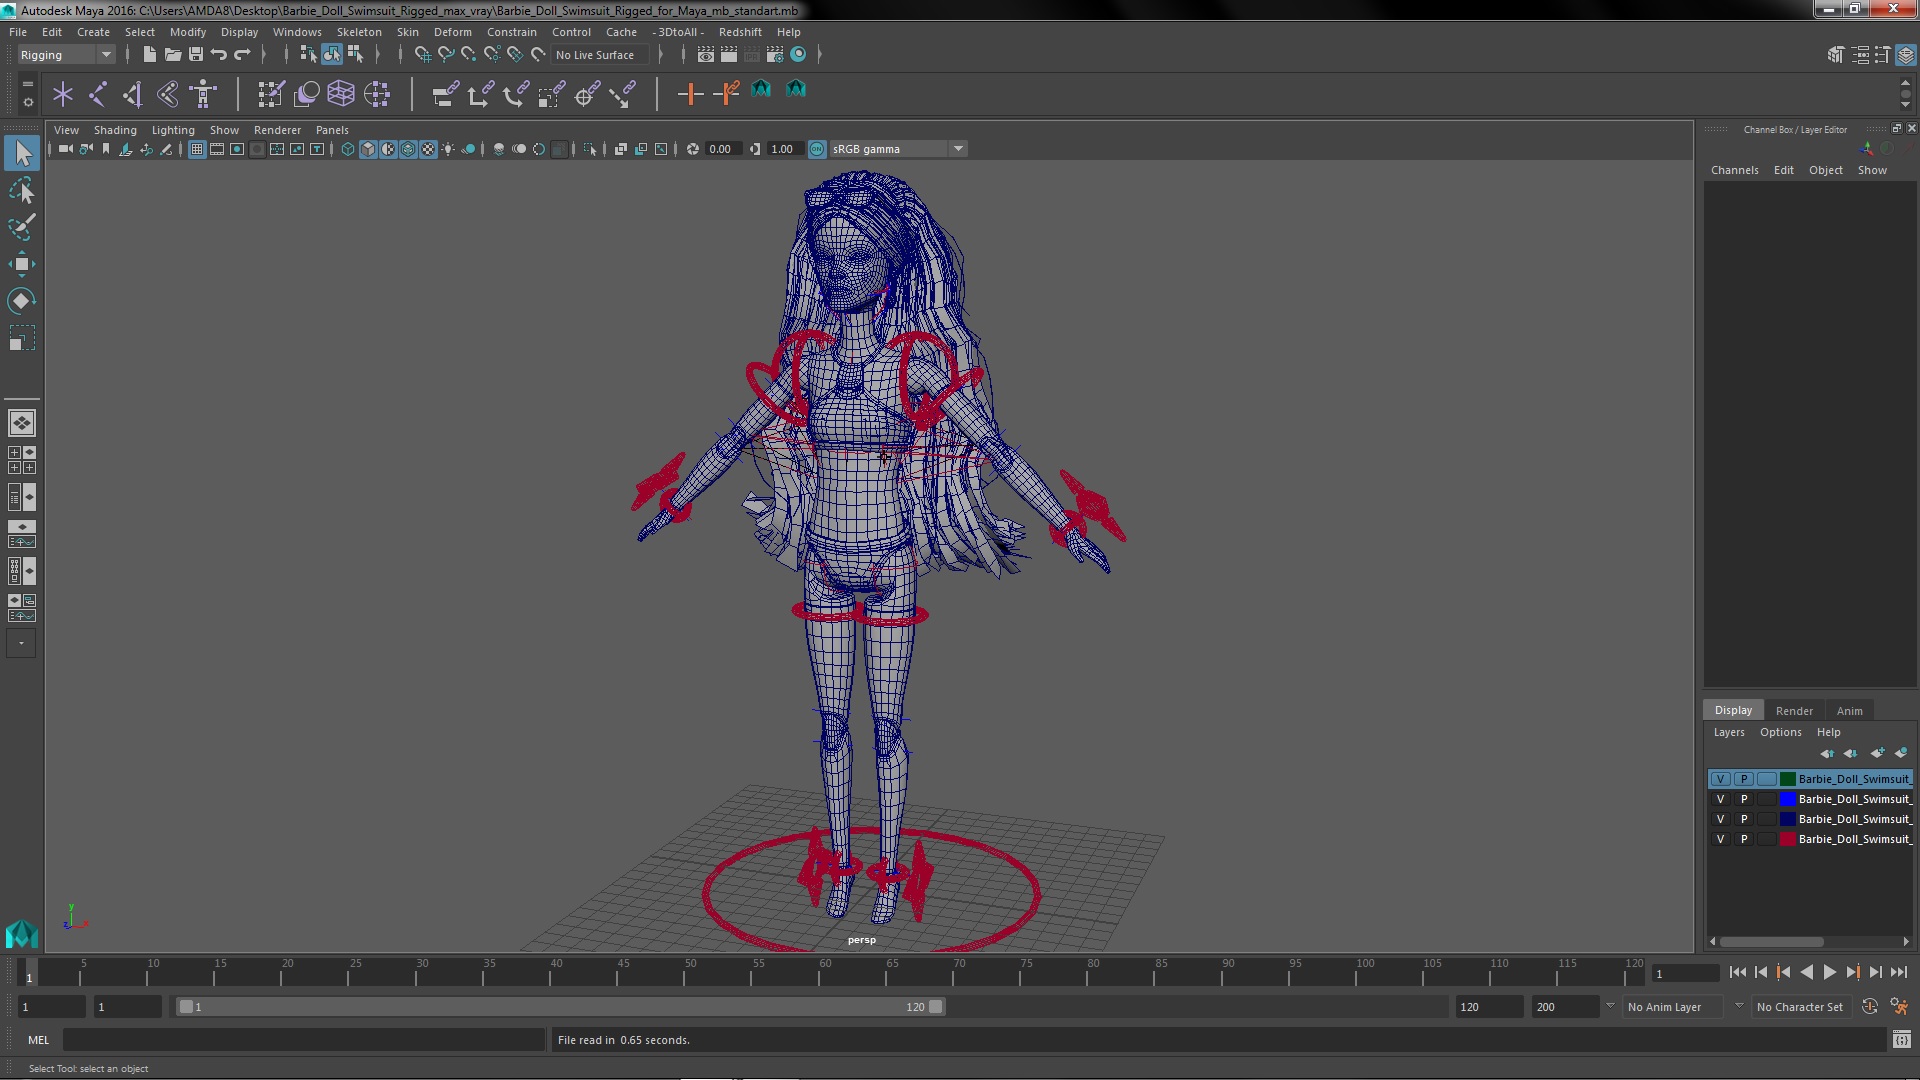Select the arrow Select tool
This screenshot has height=1080, width=1920.
click(22, 153)
